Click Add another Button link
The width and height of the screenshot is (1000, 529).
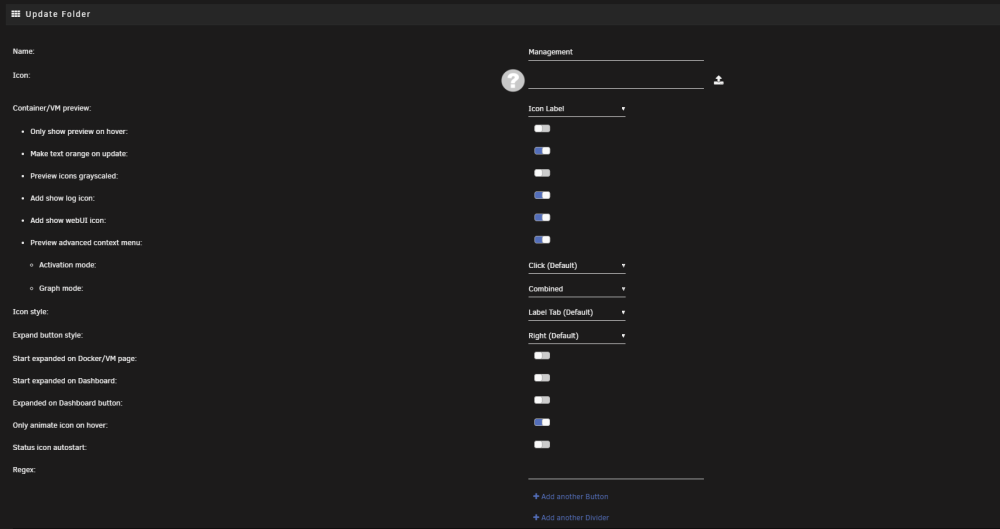(571, 496)
